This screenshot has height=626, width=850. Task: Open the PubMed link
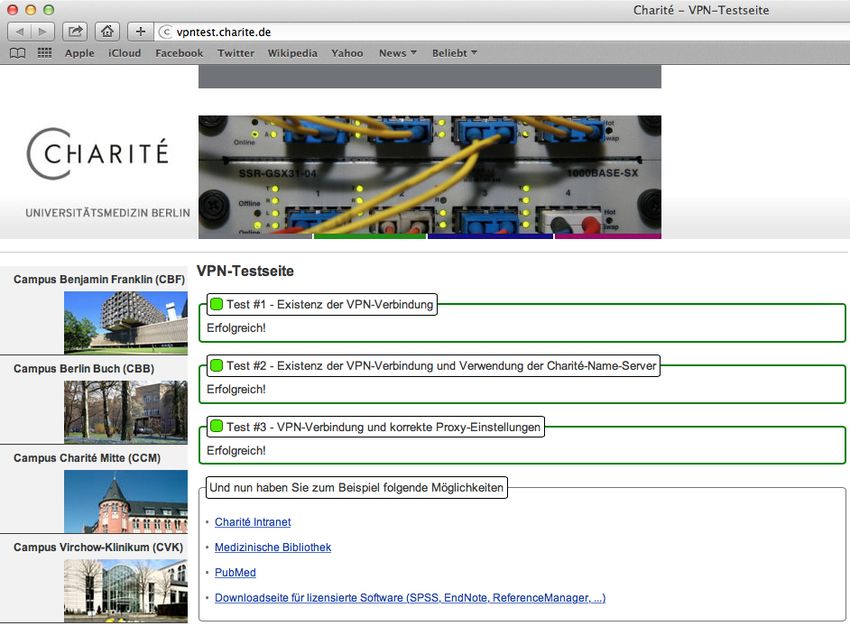[x=235, y=572]
